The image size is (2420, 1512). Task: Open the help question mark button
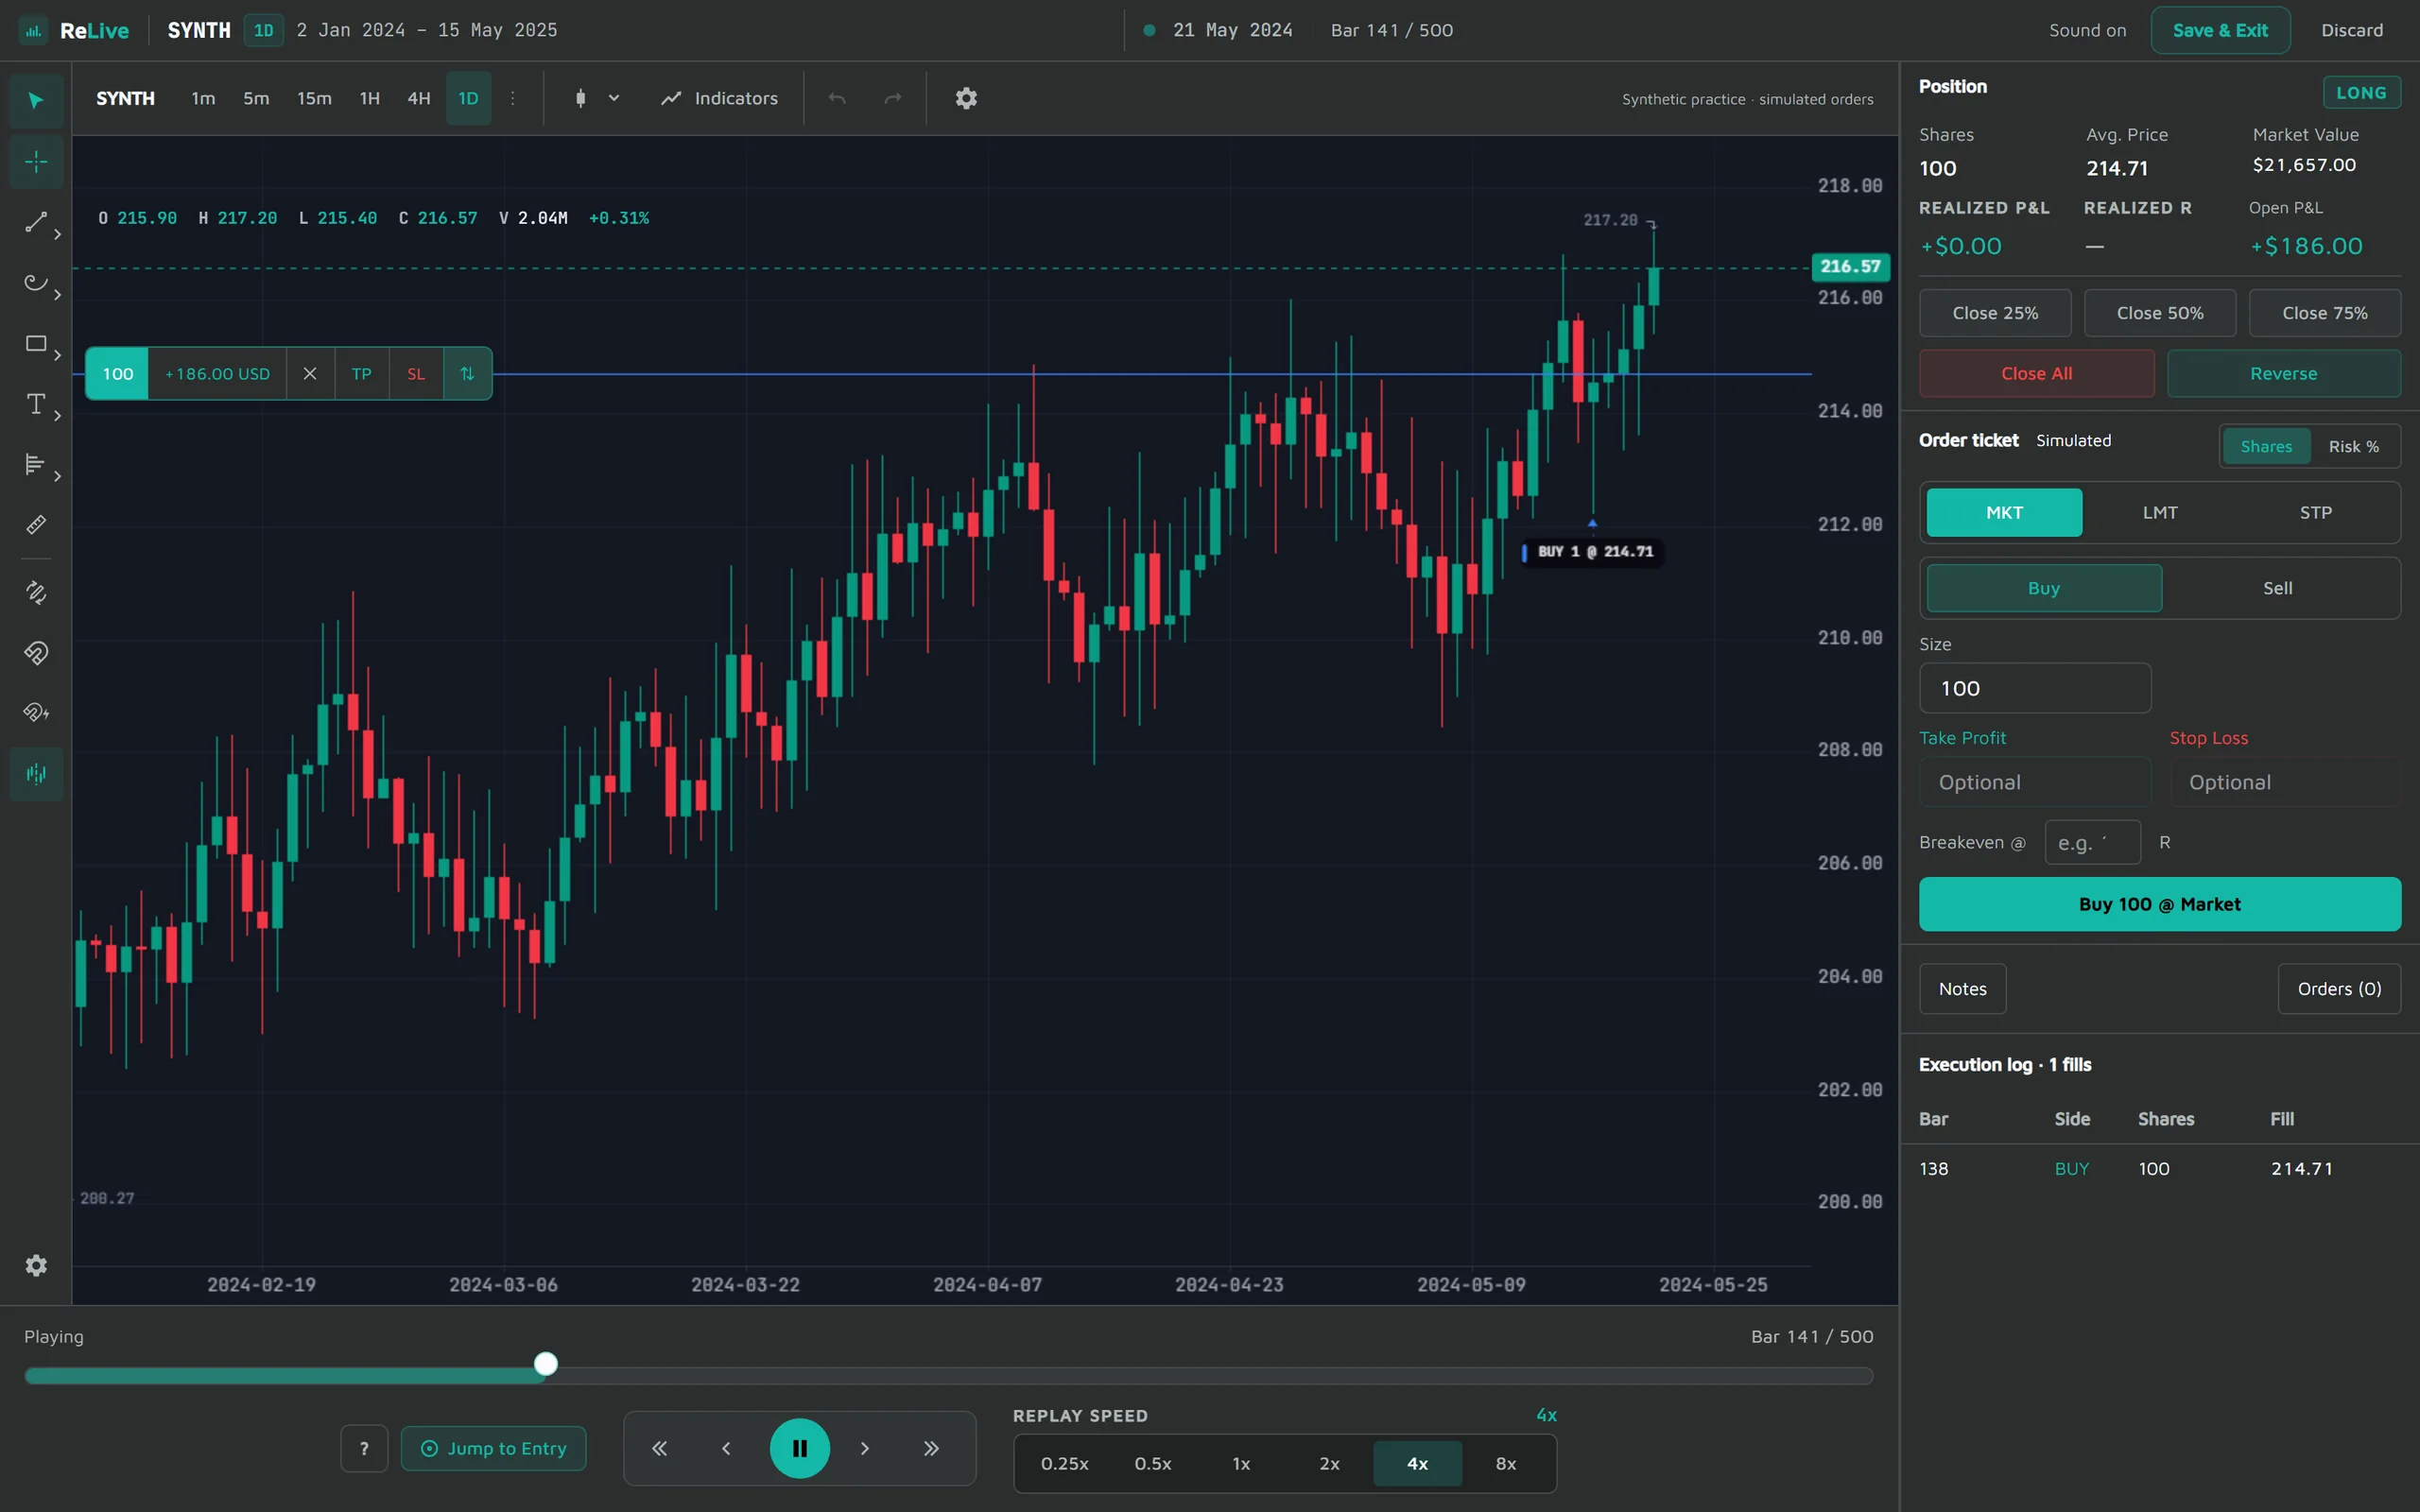(364, 1448)
